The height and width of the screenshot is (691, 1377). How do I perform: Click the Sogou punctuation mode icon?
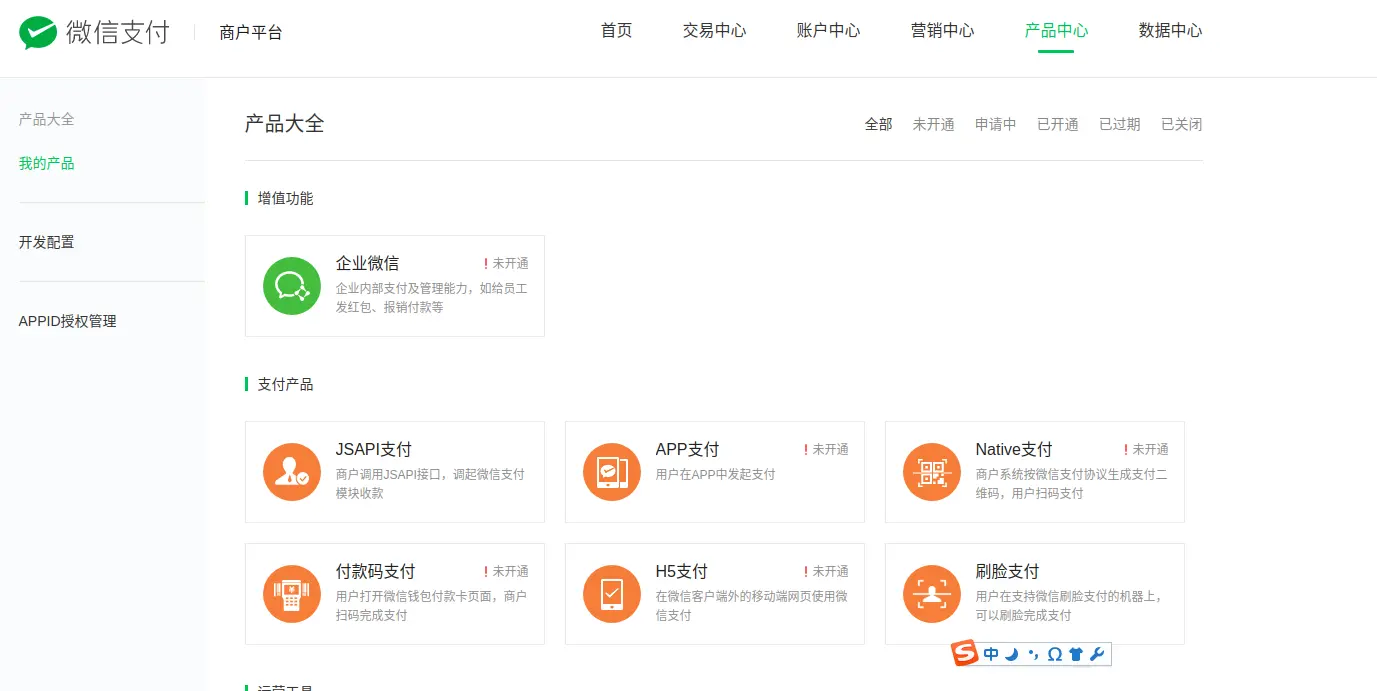1033,655
